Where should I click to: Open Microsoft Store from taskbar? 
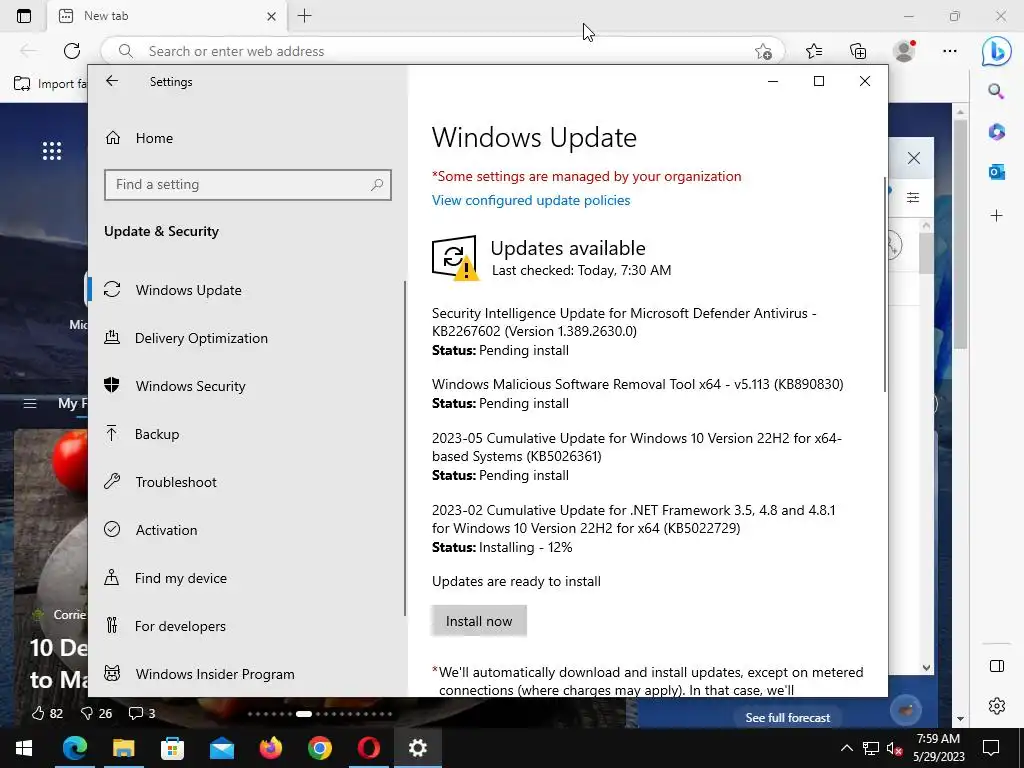[x=172, y=748]
